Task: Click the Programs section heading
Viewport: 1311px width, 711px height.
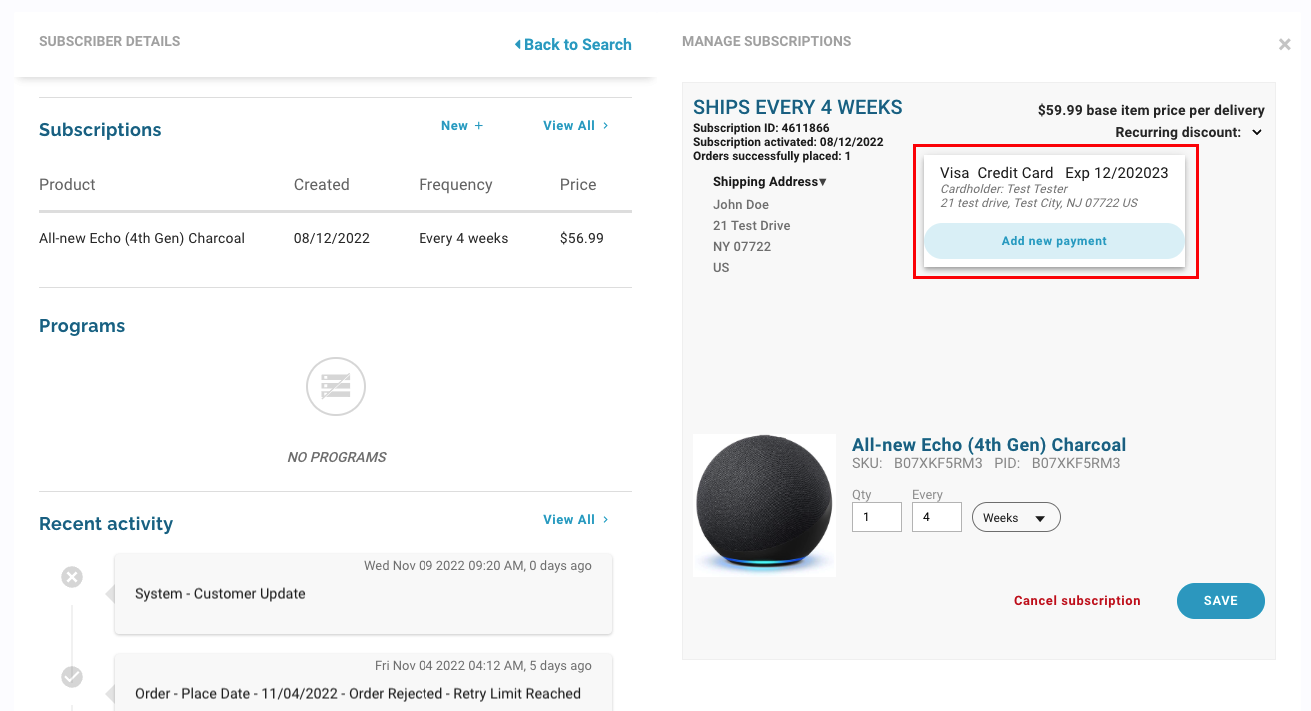Action: coord(82,326)
